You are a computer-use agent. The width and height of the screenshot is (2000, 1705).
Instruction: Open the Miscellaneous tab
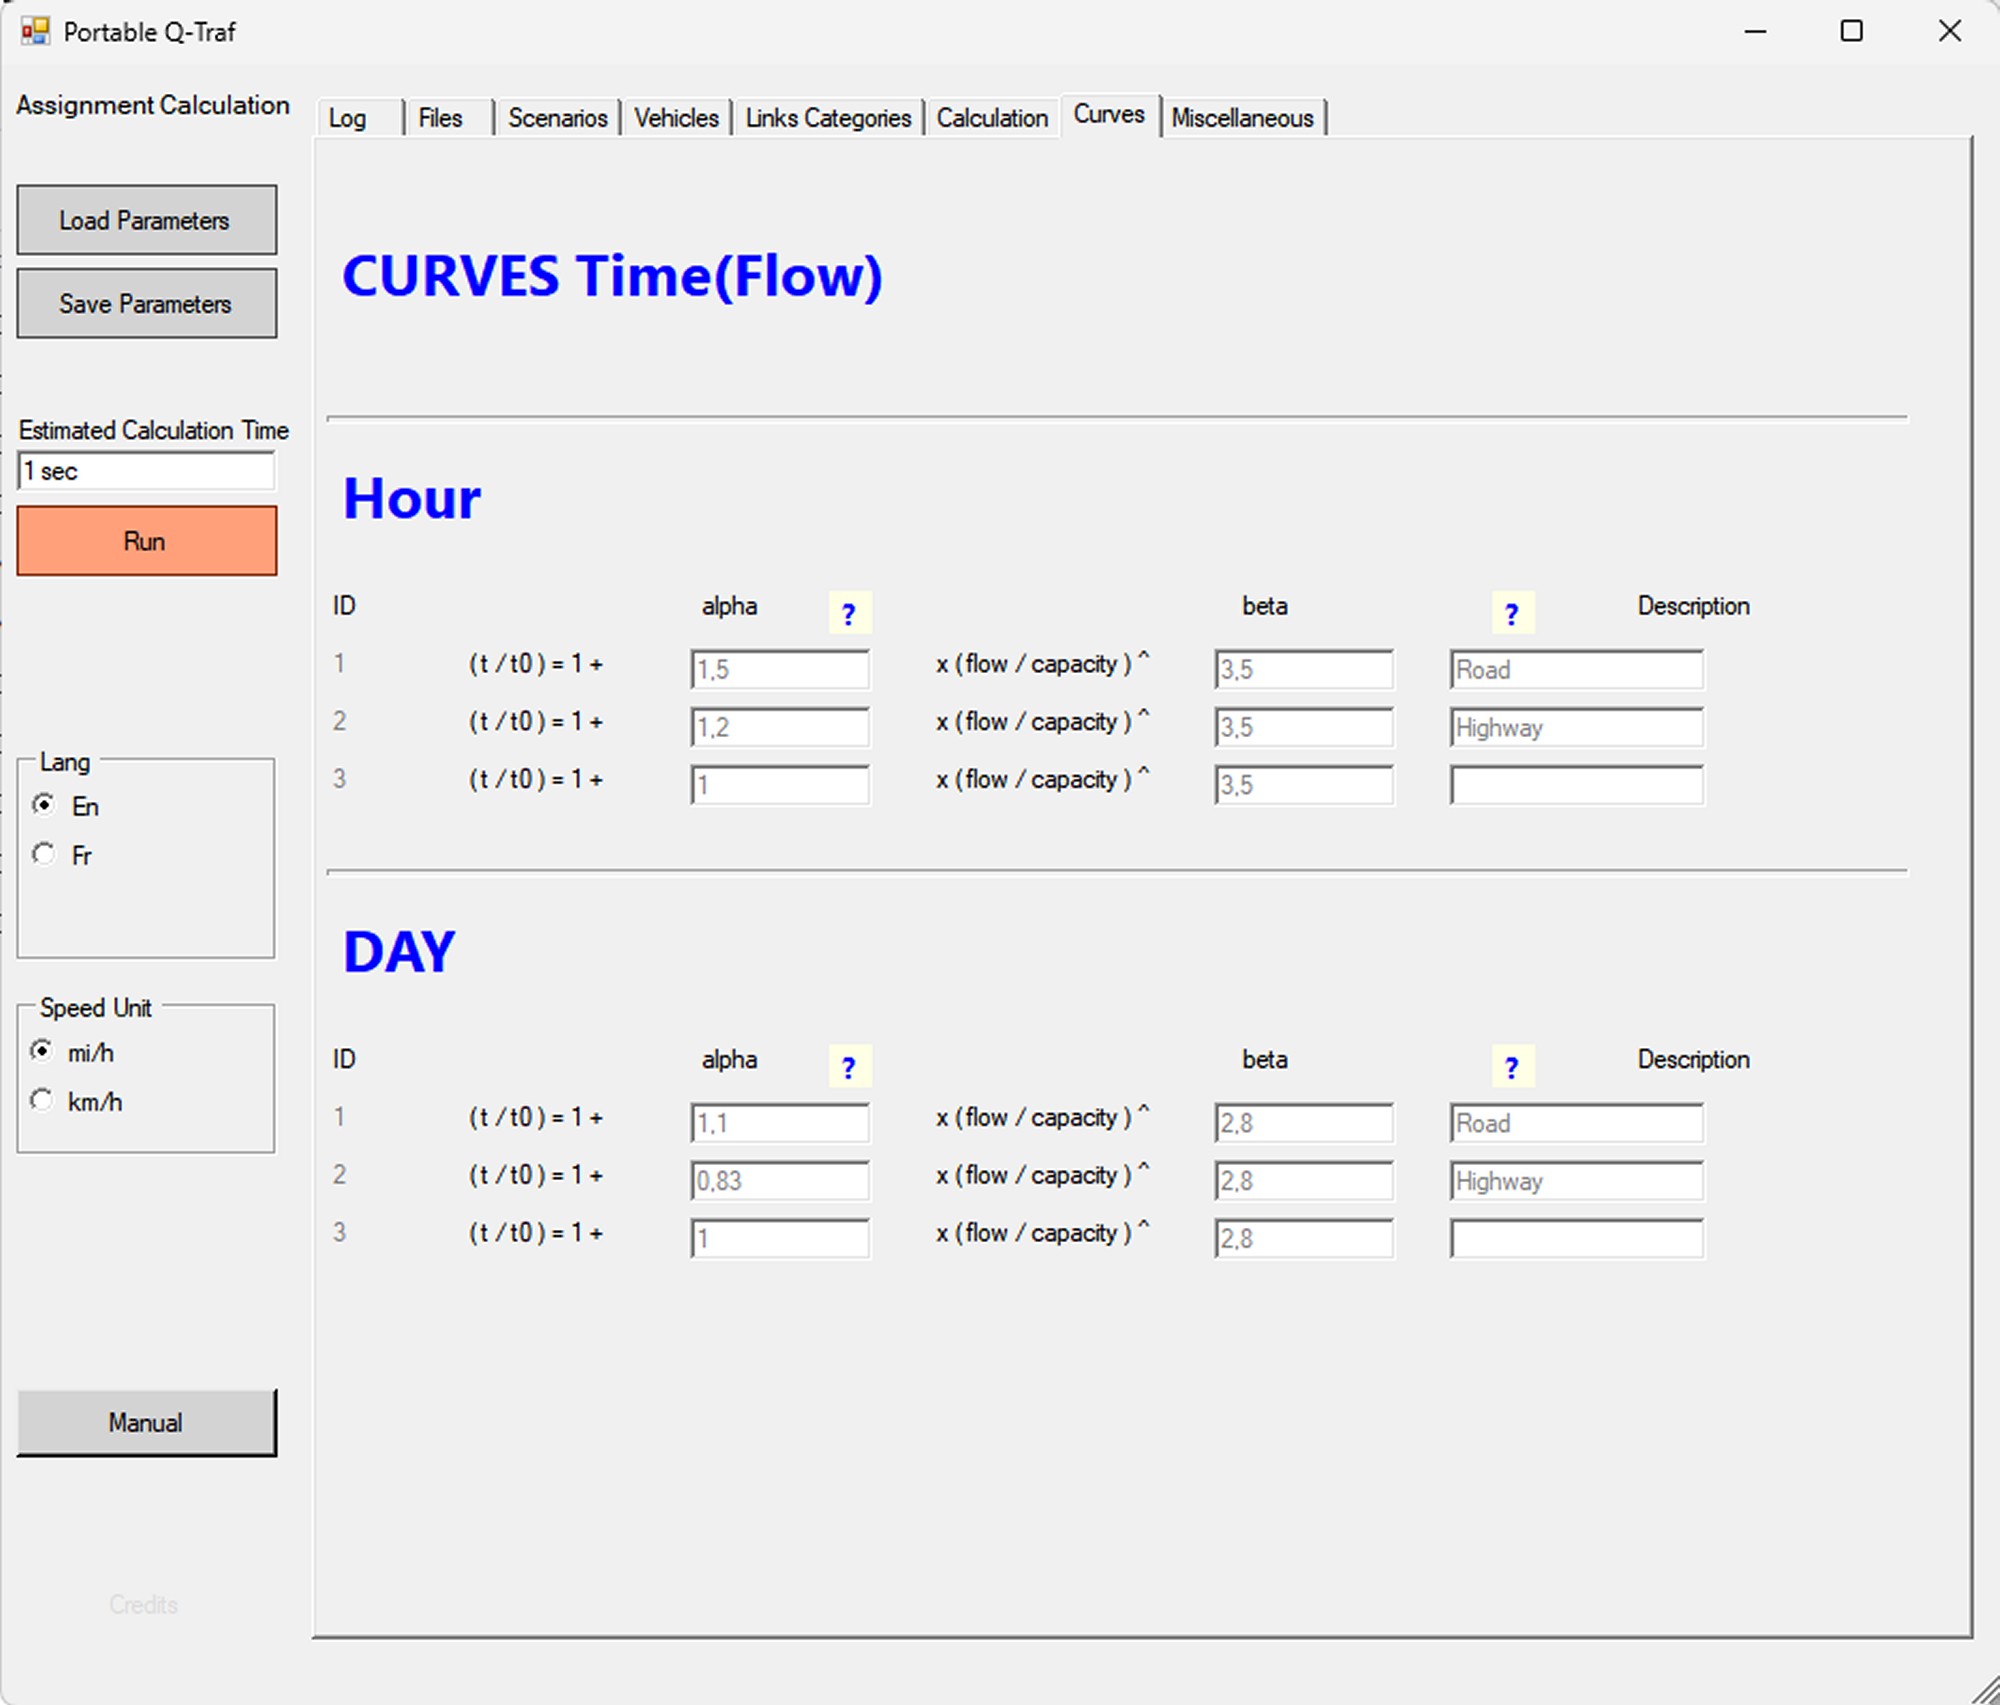(1243, 117)
